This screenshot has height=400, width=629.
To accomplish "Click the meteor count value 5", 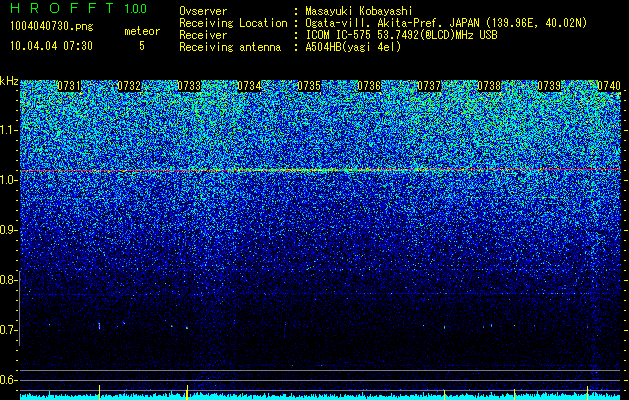I will click(x=142, y=46).
